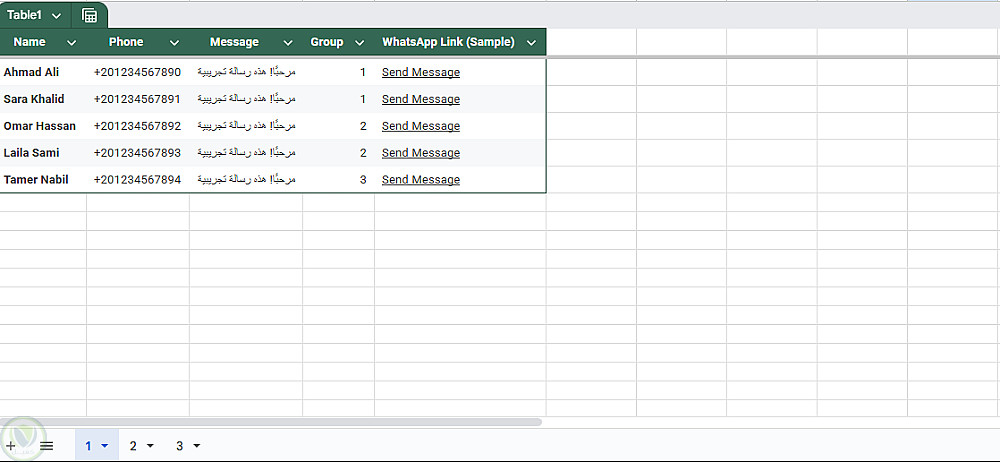Image resolution: width=1000 pixels, height=462 pixels.
Task: Click the add sheet plus icon
Action: pyautogui.click(x=11, y=446)
